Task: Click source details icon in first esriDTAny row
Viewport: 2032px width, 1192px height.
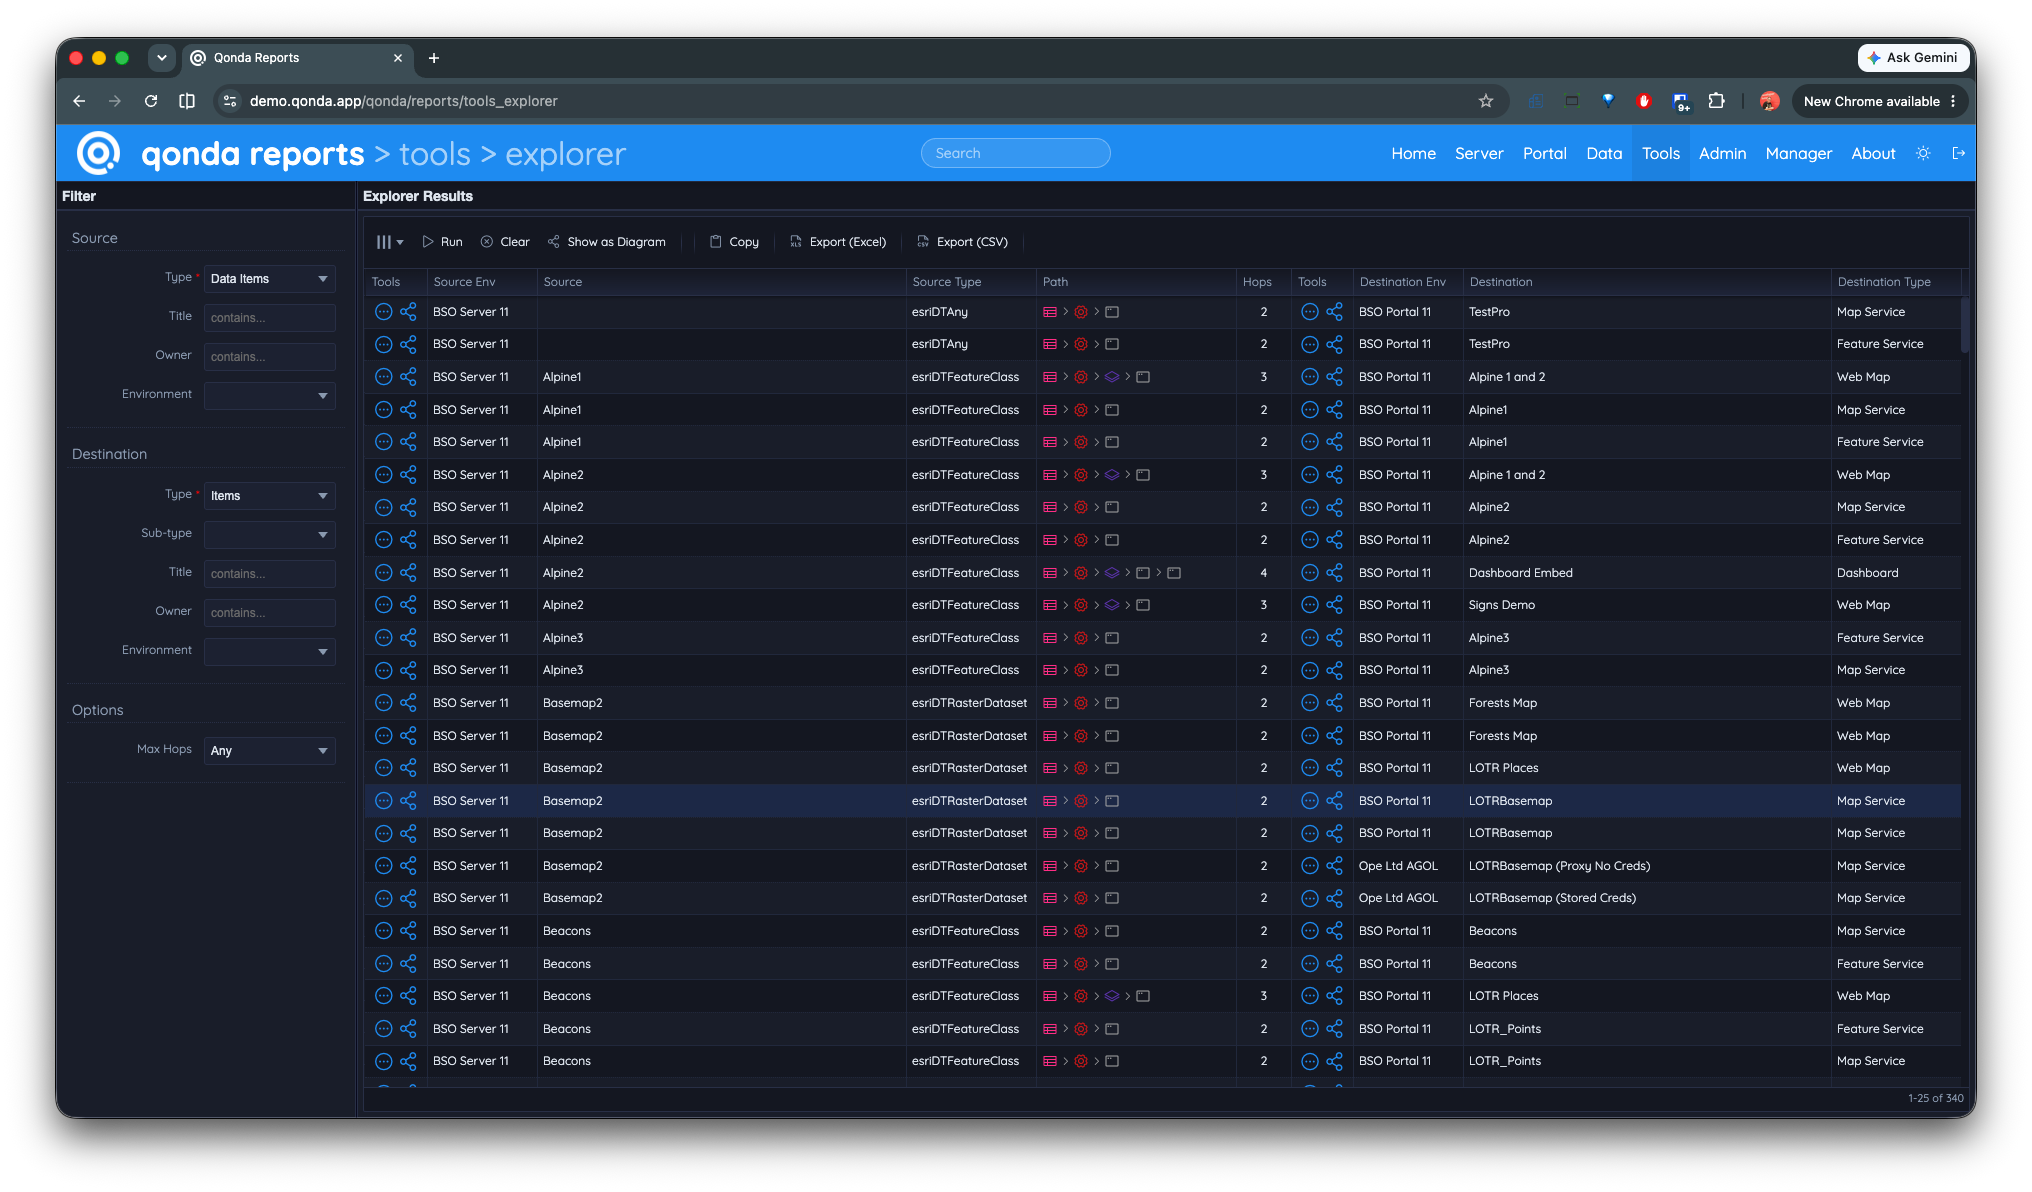Action: pos(383,312)
